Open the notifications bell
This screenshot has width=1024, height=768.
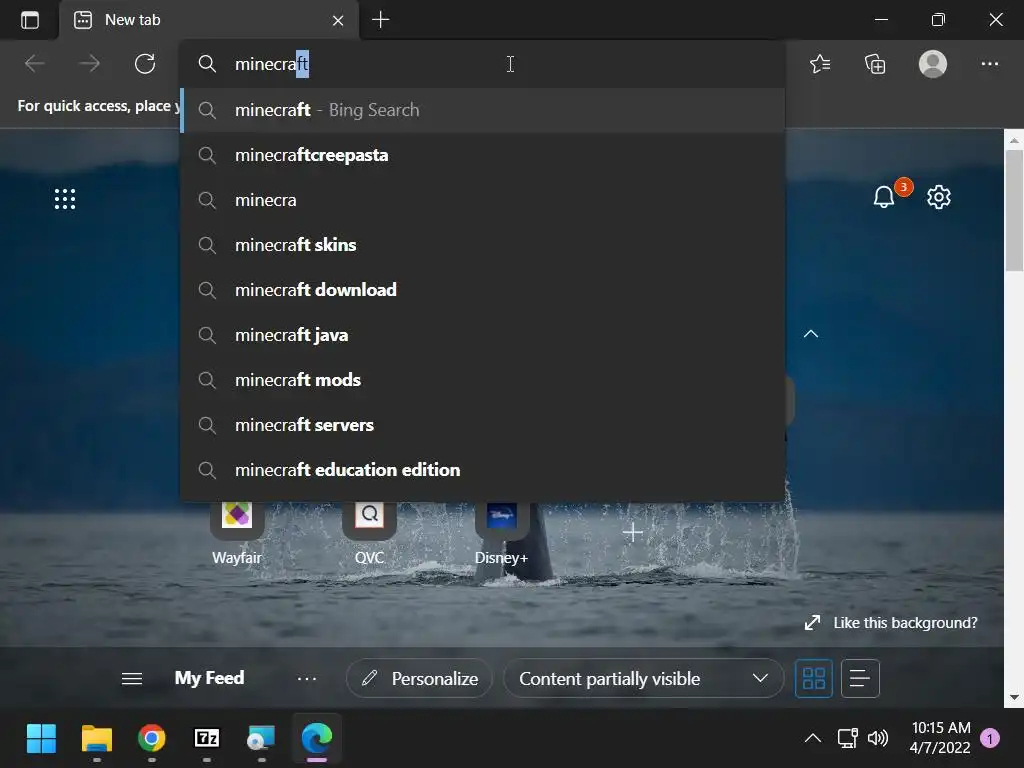click(884, 197)
